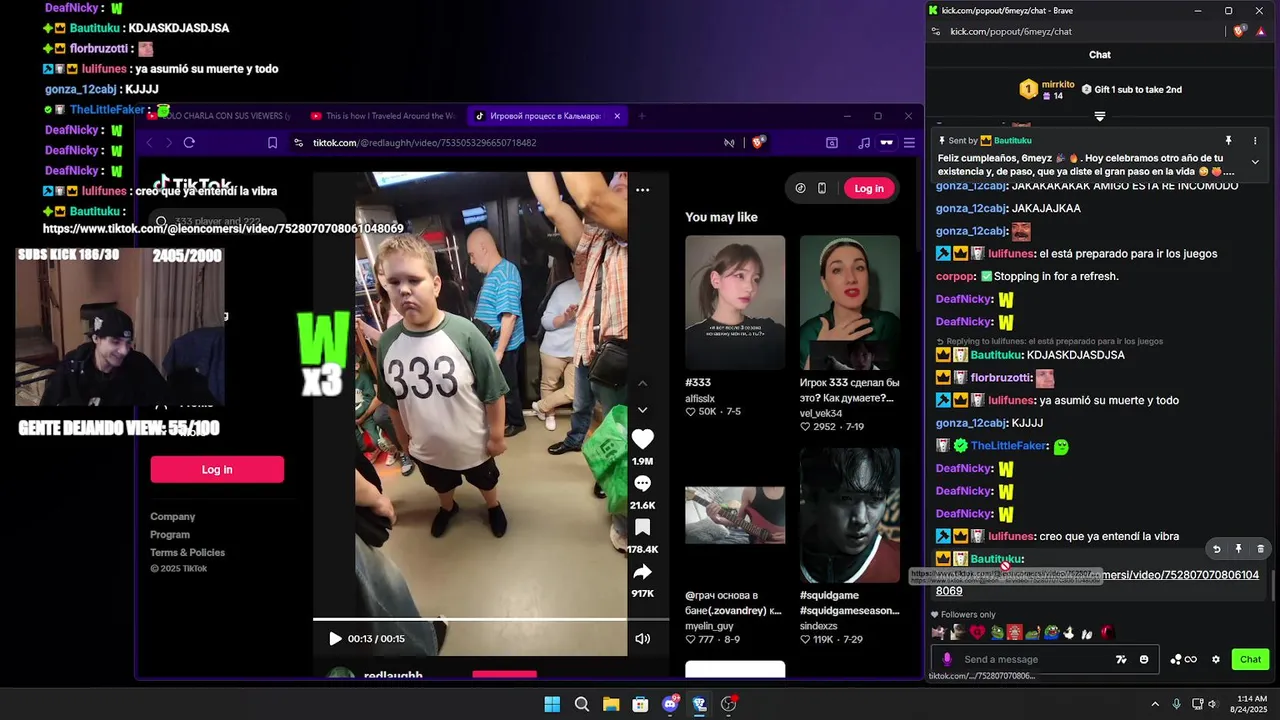Image resolution: width=1280 pixels, height=720 pixels.
Task: Open the Program footer link
Action: tap(170, 535)
